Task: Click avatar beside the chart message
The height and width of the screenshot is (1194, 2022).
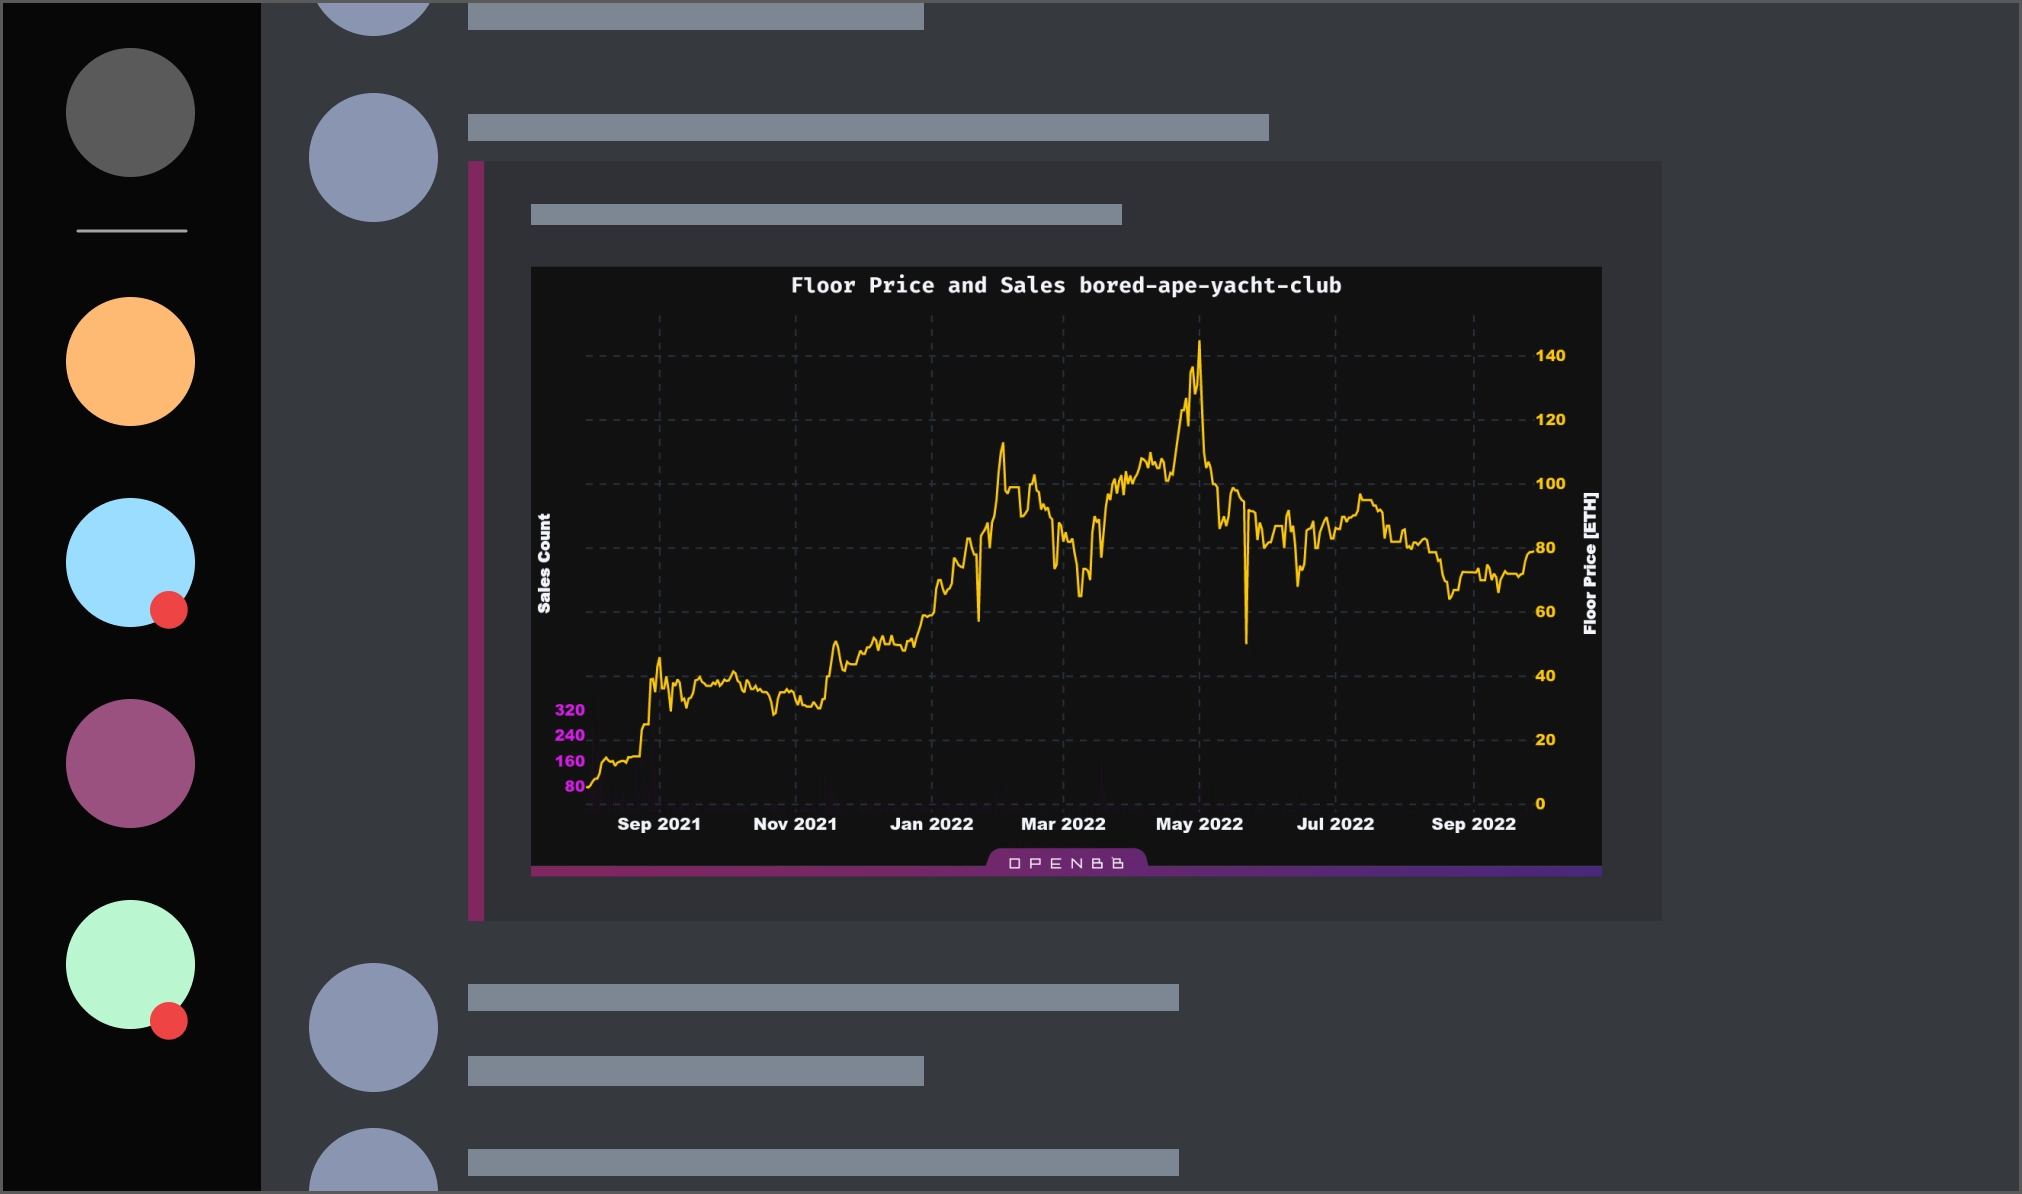Action: tap(373, 157)
